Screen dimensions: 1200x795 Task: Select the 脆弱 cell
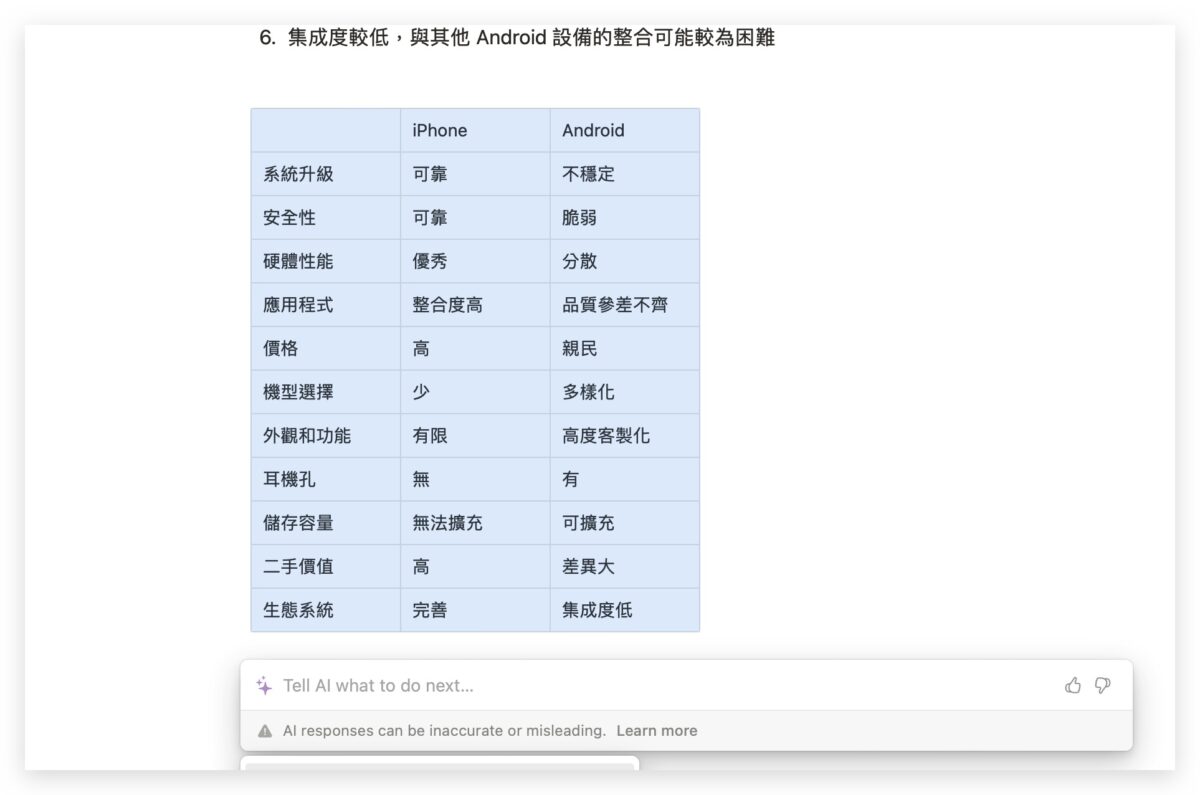point(625,218)
